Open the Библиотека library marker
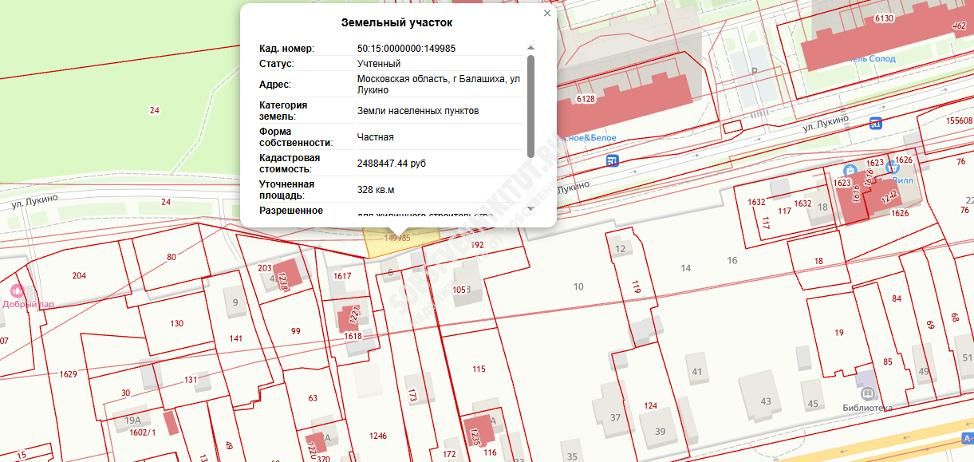974x462 pixels. point(866,393)
